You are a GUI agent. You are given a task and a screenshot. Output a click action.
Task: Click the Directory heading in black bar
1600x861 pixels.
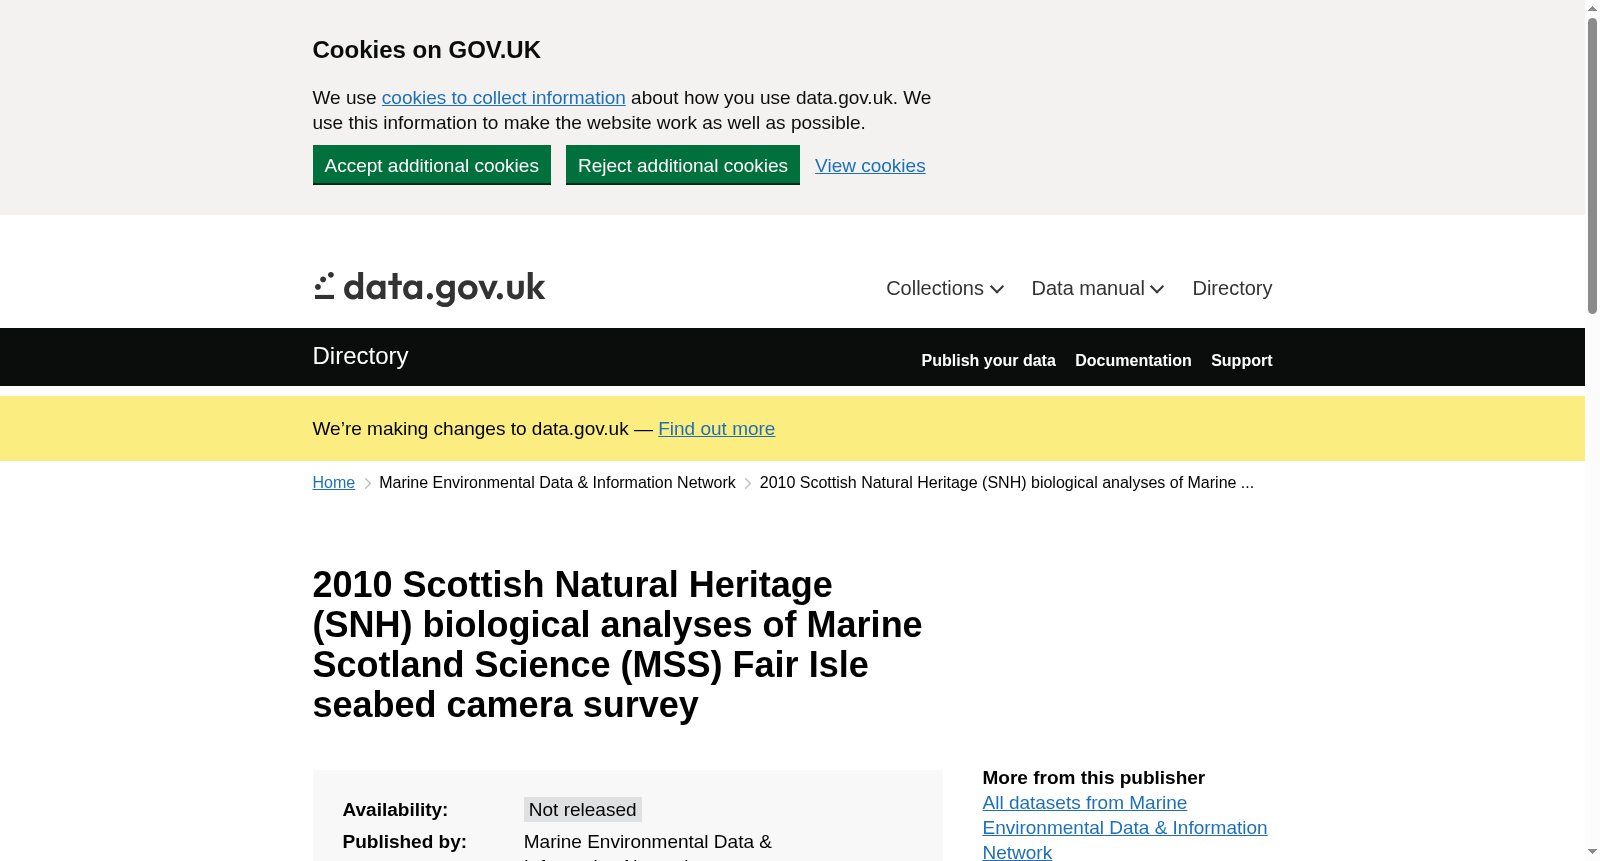(x=360, y=356)
